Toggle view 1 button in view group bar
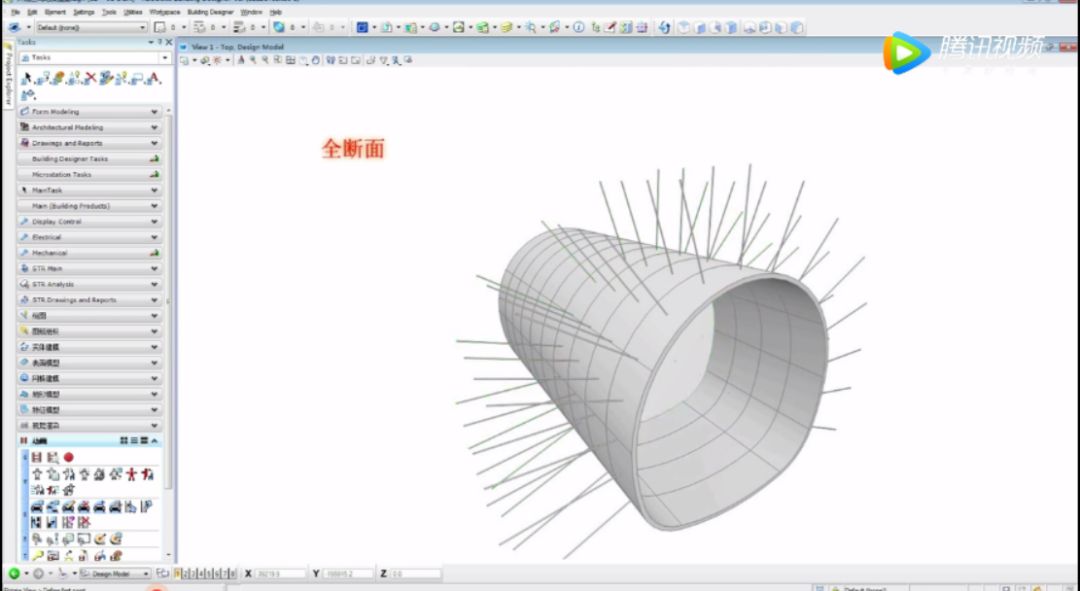The image size is (1080, 591). point(178,573)
